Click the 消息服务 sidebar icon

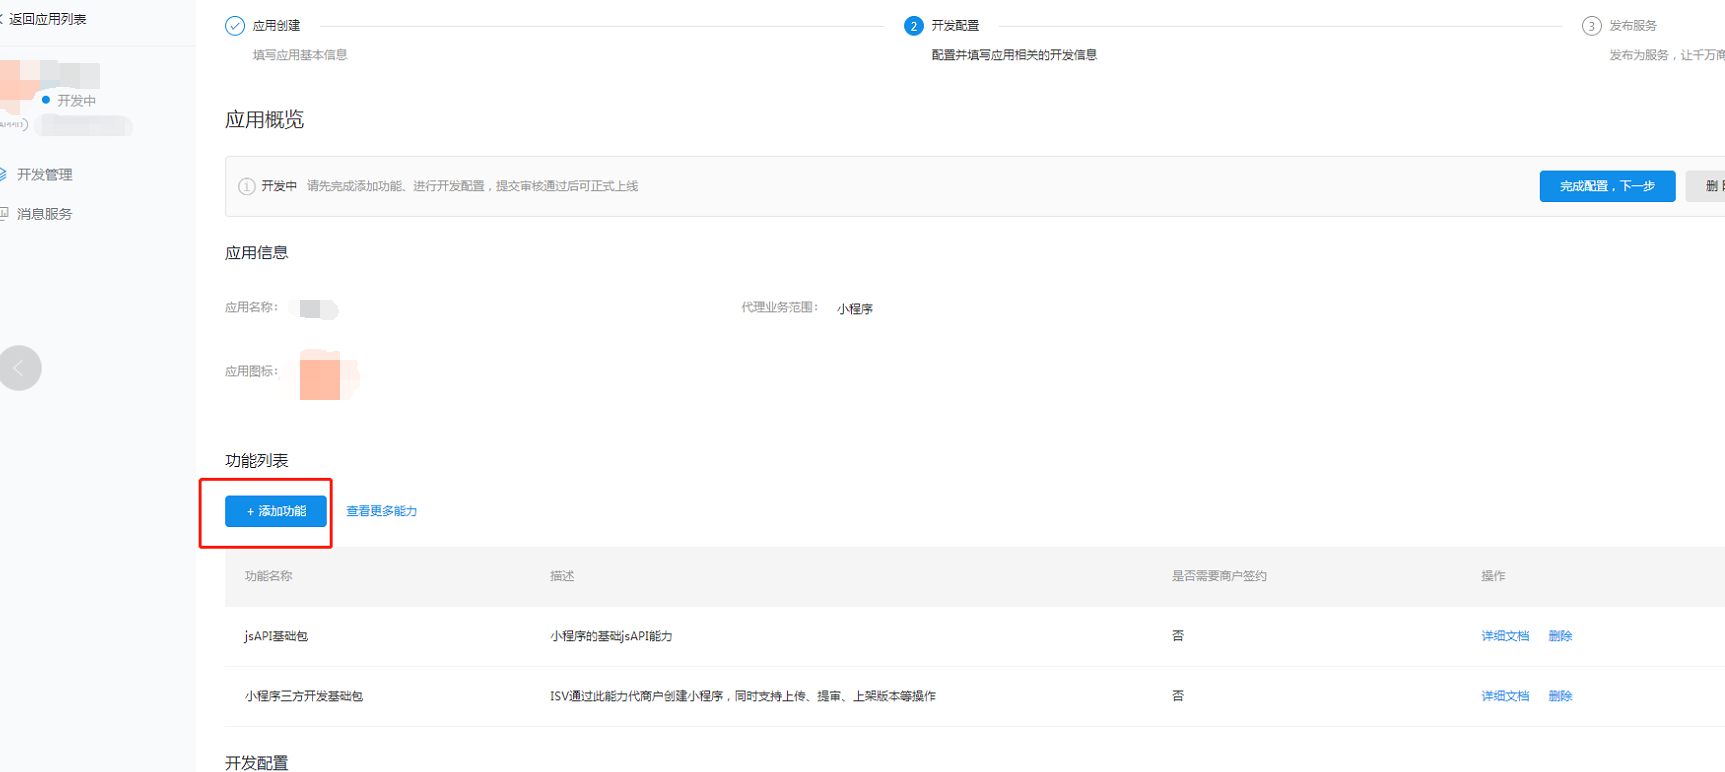pos(4,213)
